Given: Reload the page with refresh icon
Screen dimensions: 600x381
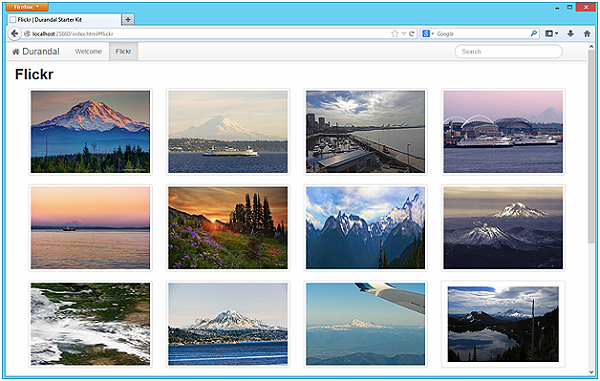Looking at the screenshot, I should pyautogui.click(x=412, y=34).
